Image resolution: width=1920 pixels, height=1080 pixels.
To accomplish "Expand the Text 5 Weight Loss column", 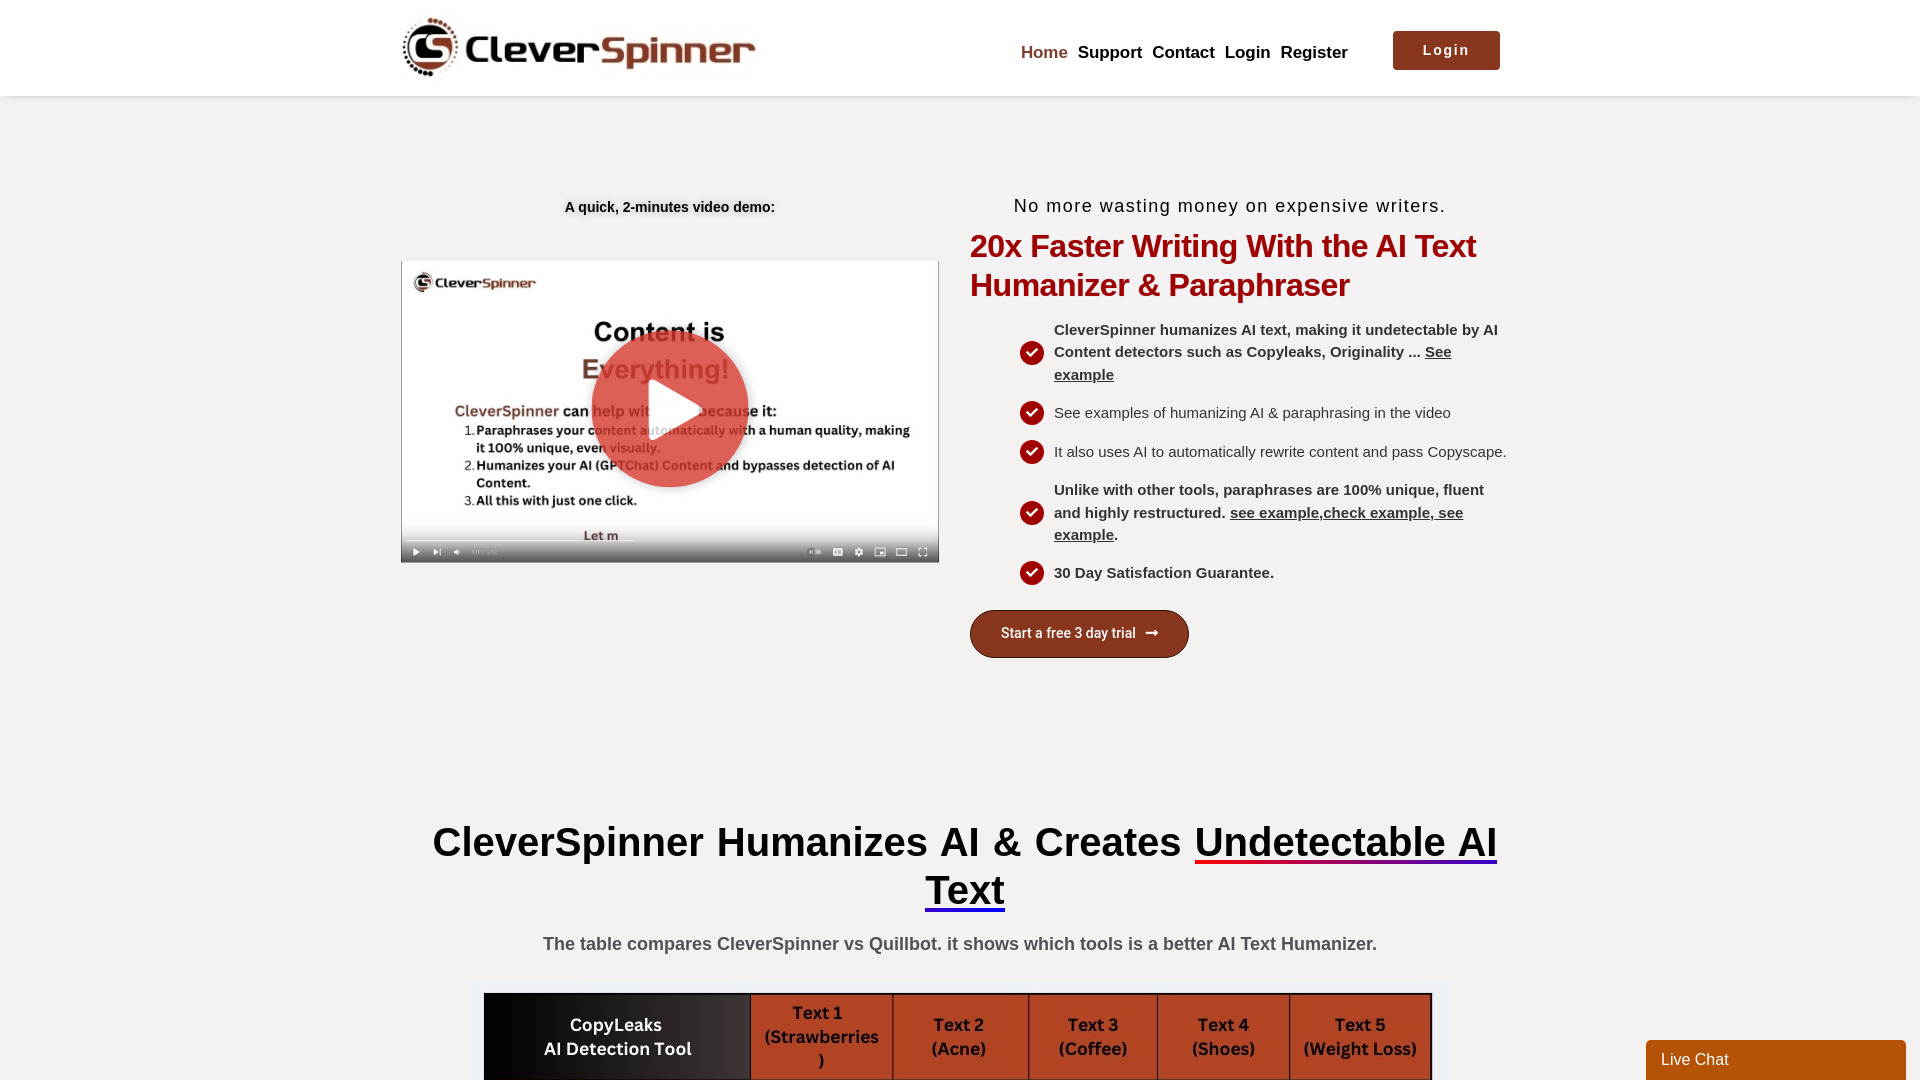I will (1360, 1036).
